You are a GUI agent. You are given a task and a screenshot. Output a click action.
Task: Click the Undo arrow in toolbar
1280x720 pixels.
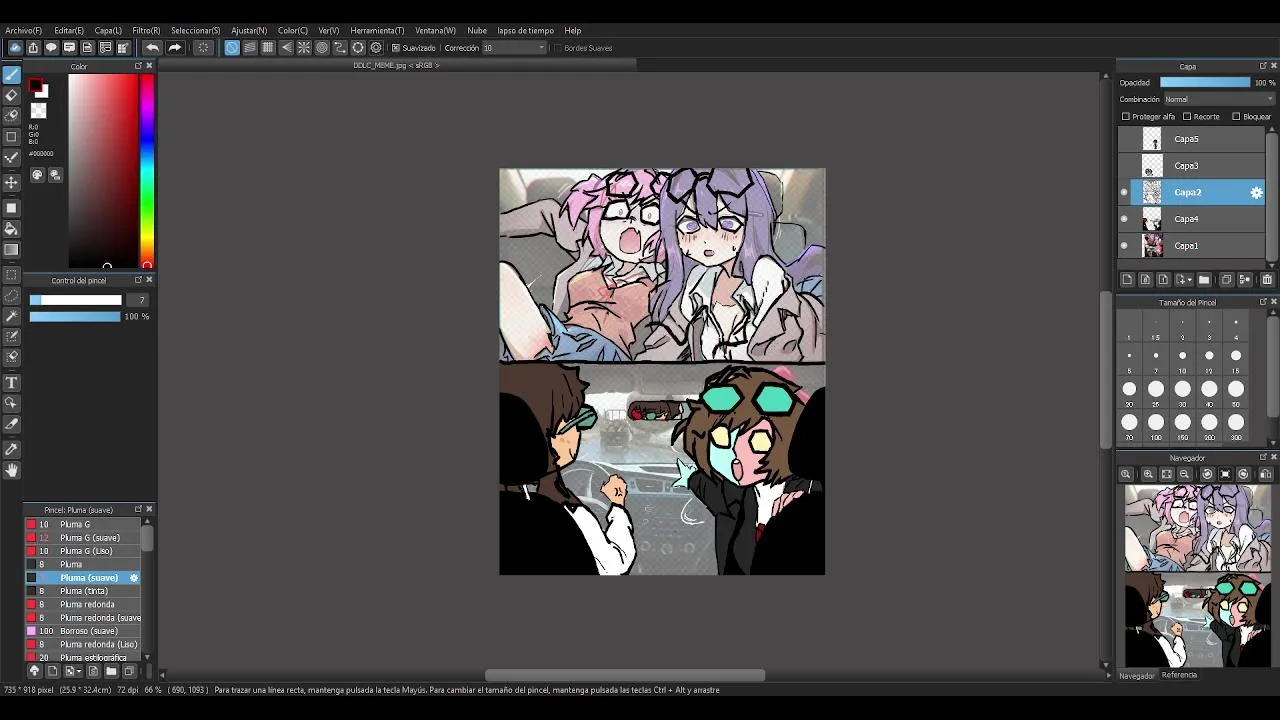tap(152, 48)
